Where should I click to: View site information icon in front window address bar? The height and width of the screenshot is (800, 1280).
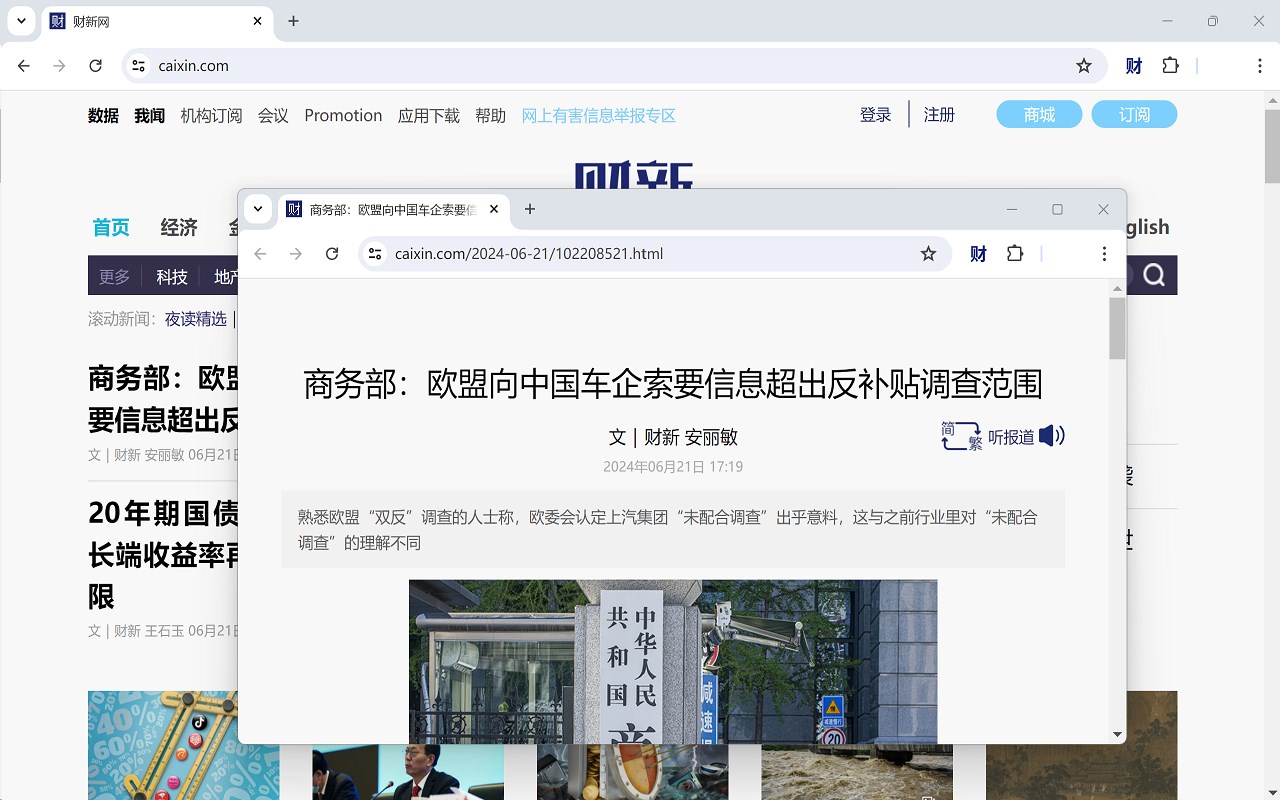click(375, 254)
